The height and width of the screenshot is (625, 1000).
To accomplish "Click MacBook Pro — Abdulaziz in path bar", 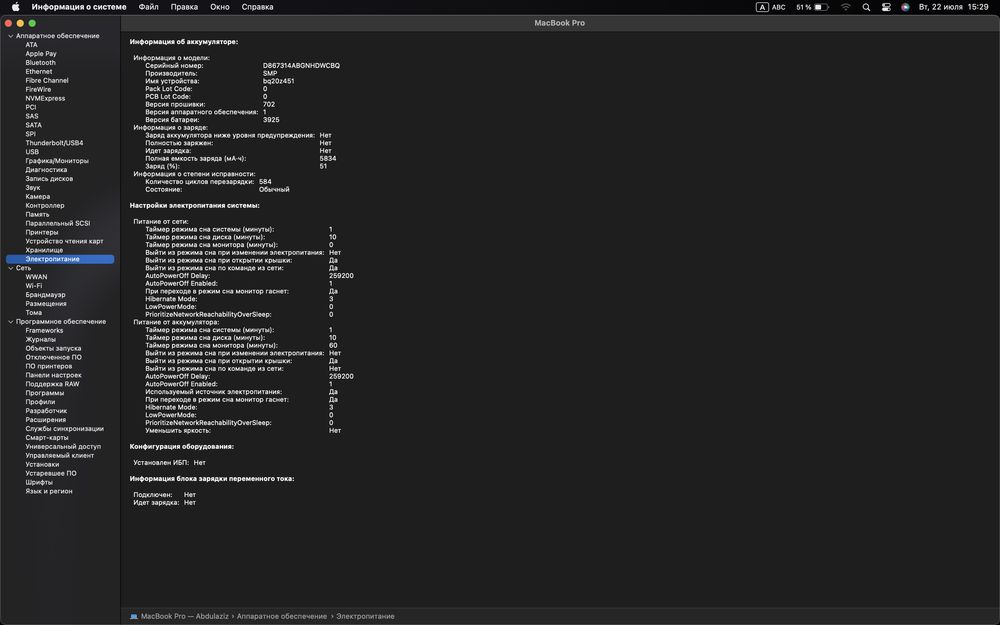I will point(184,616).
